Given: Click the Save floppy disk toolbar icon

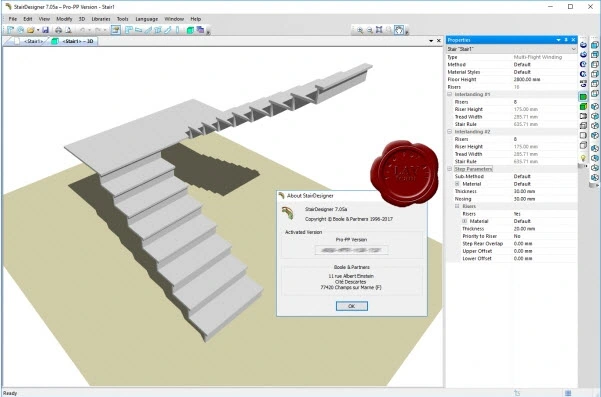Looking at the screenshot, I should point(45,30).
